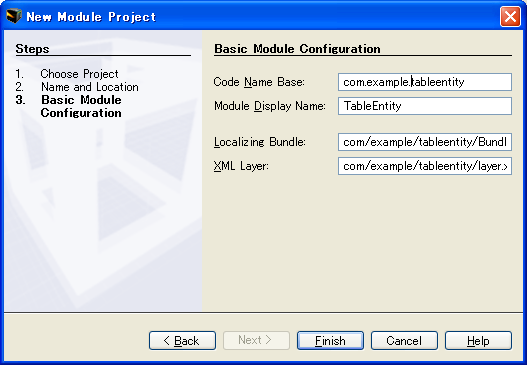Image resolution: width=527 pixels, height=365 pixels.
Task: Select the Localizing Bundle path field
Action: click(x=425, y=142)
